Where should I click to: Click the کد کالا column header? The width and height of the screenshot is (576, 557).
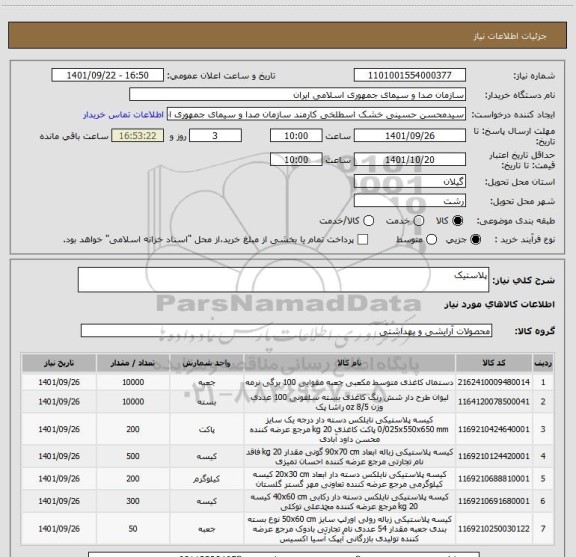494,363
